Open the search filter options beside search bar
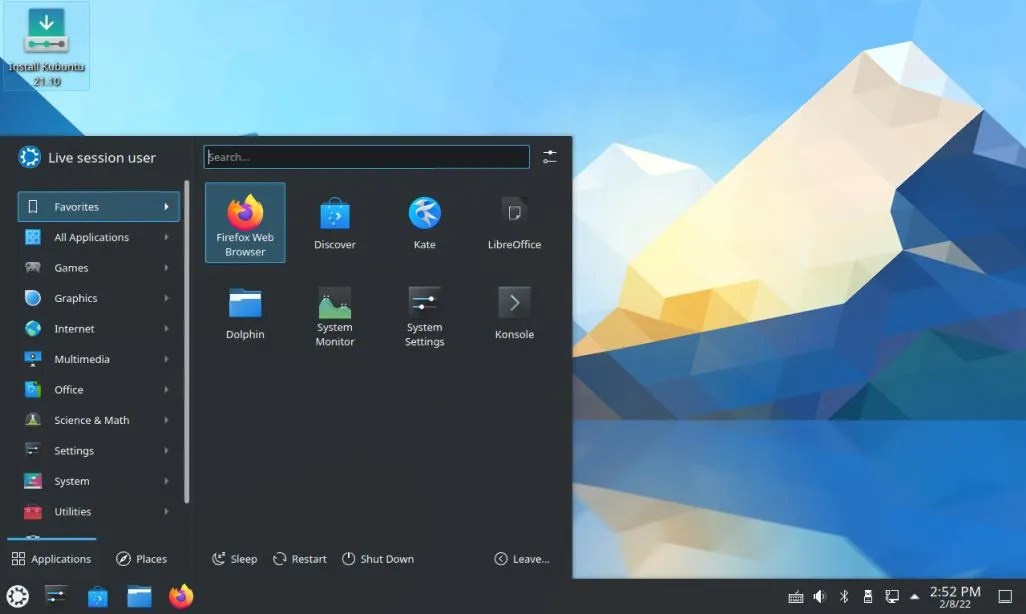 pyautogui.click(x=549, y=156)
